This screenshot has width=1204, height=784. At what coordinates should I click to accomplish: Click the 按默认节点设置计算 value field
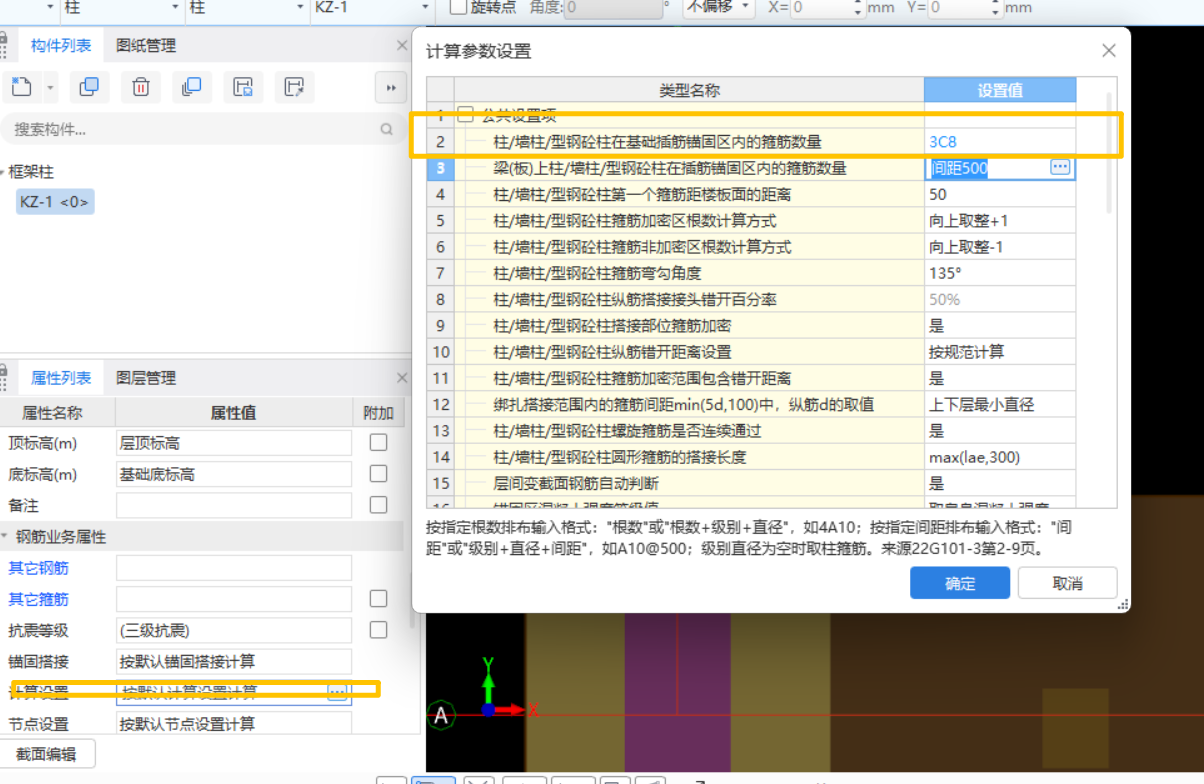click(x=234, y=723)
